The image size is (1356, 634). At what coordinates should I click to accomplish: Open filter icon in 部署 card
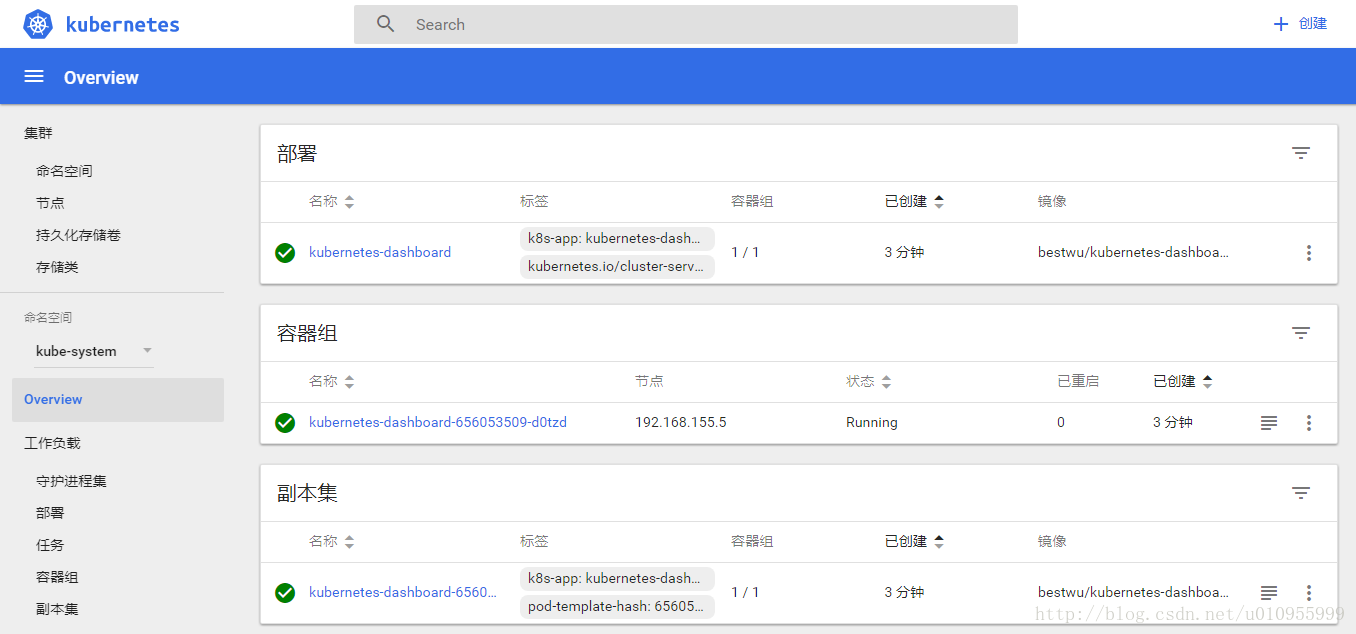1301,153
